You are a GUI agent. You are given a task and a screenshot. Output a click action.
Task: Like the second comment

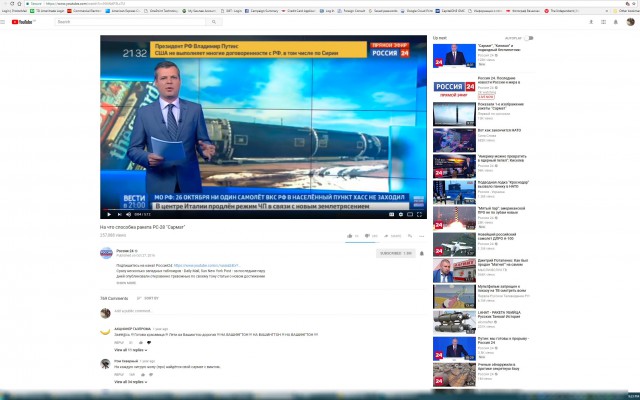pyautogui.click(x=143, y=374)
